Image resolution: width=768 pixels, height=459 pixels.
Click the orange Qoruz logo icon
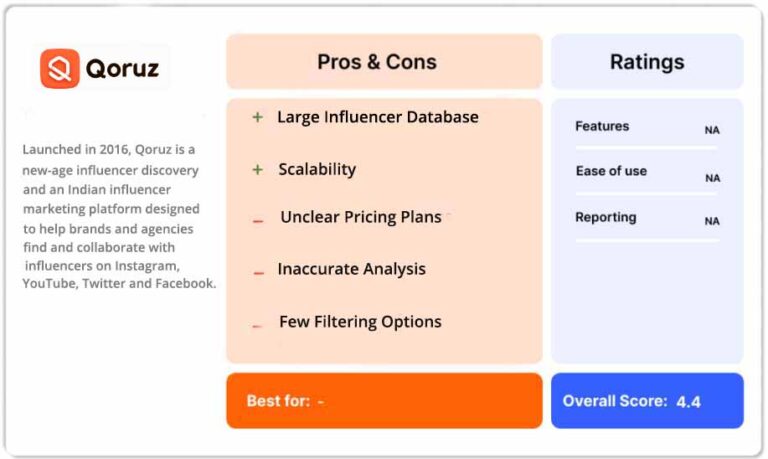[x=60, y=68]
